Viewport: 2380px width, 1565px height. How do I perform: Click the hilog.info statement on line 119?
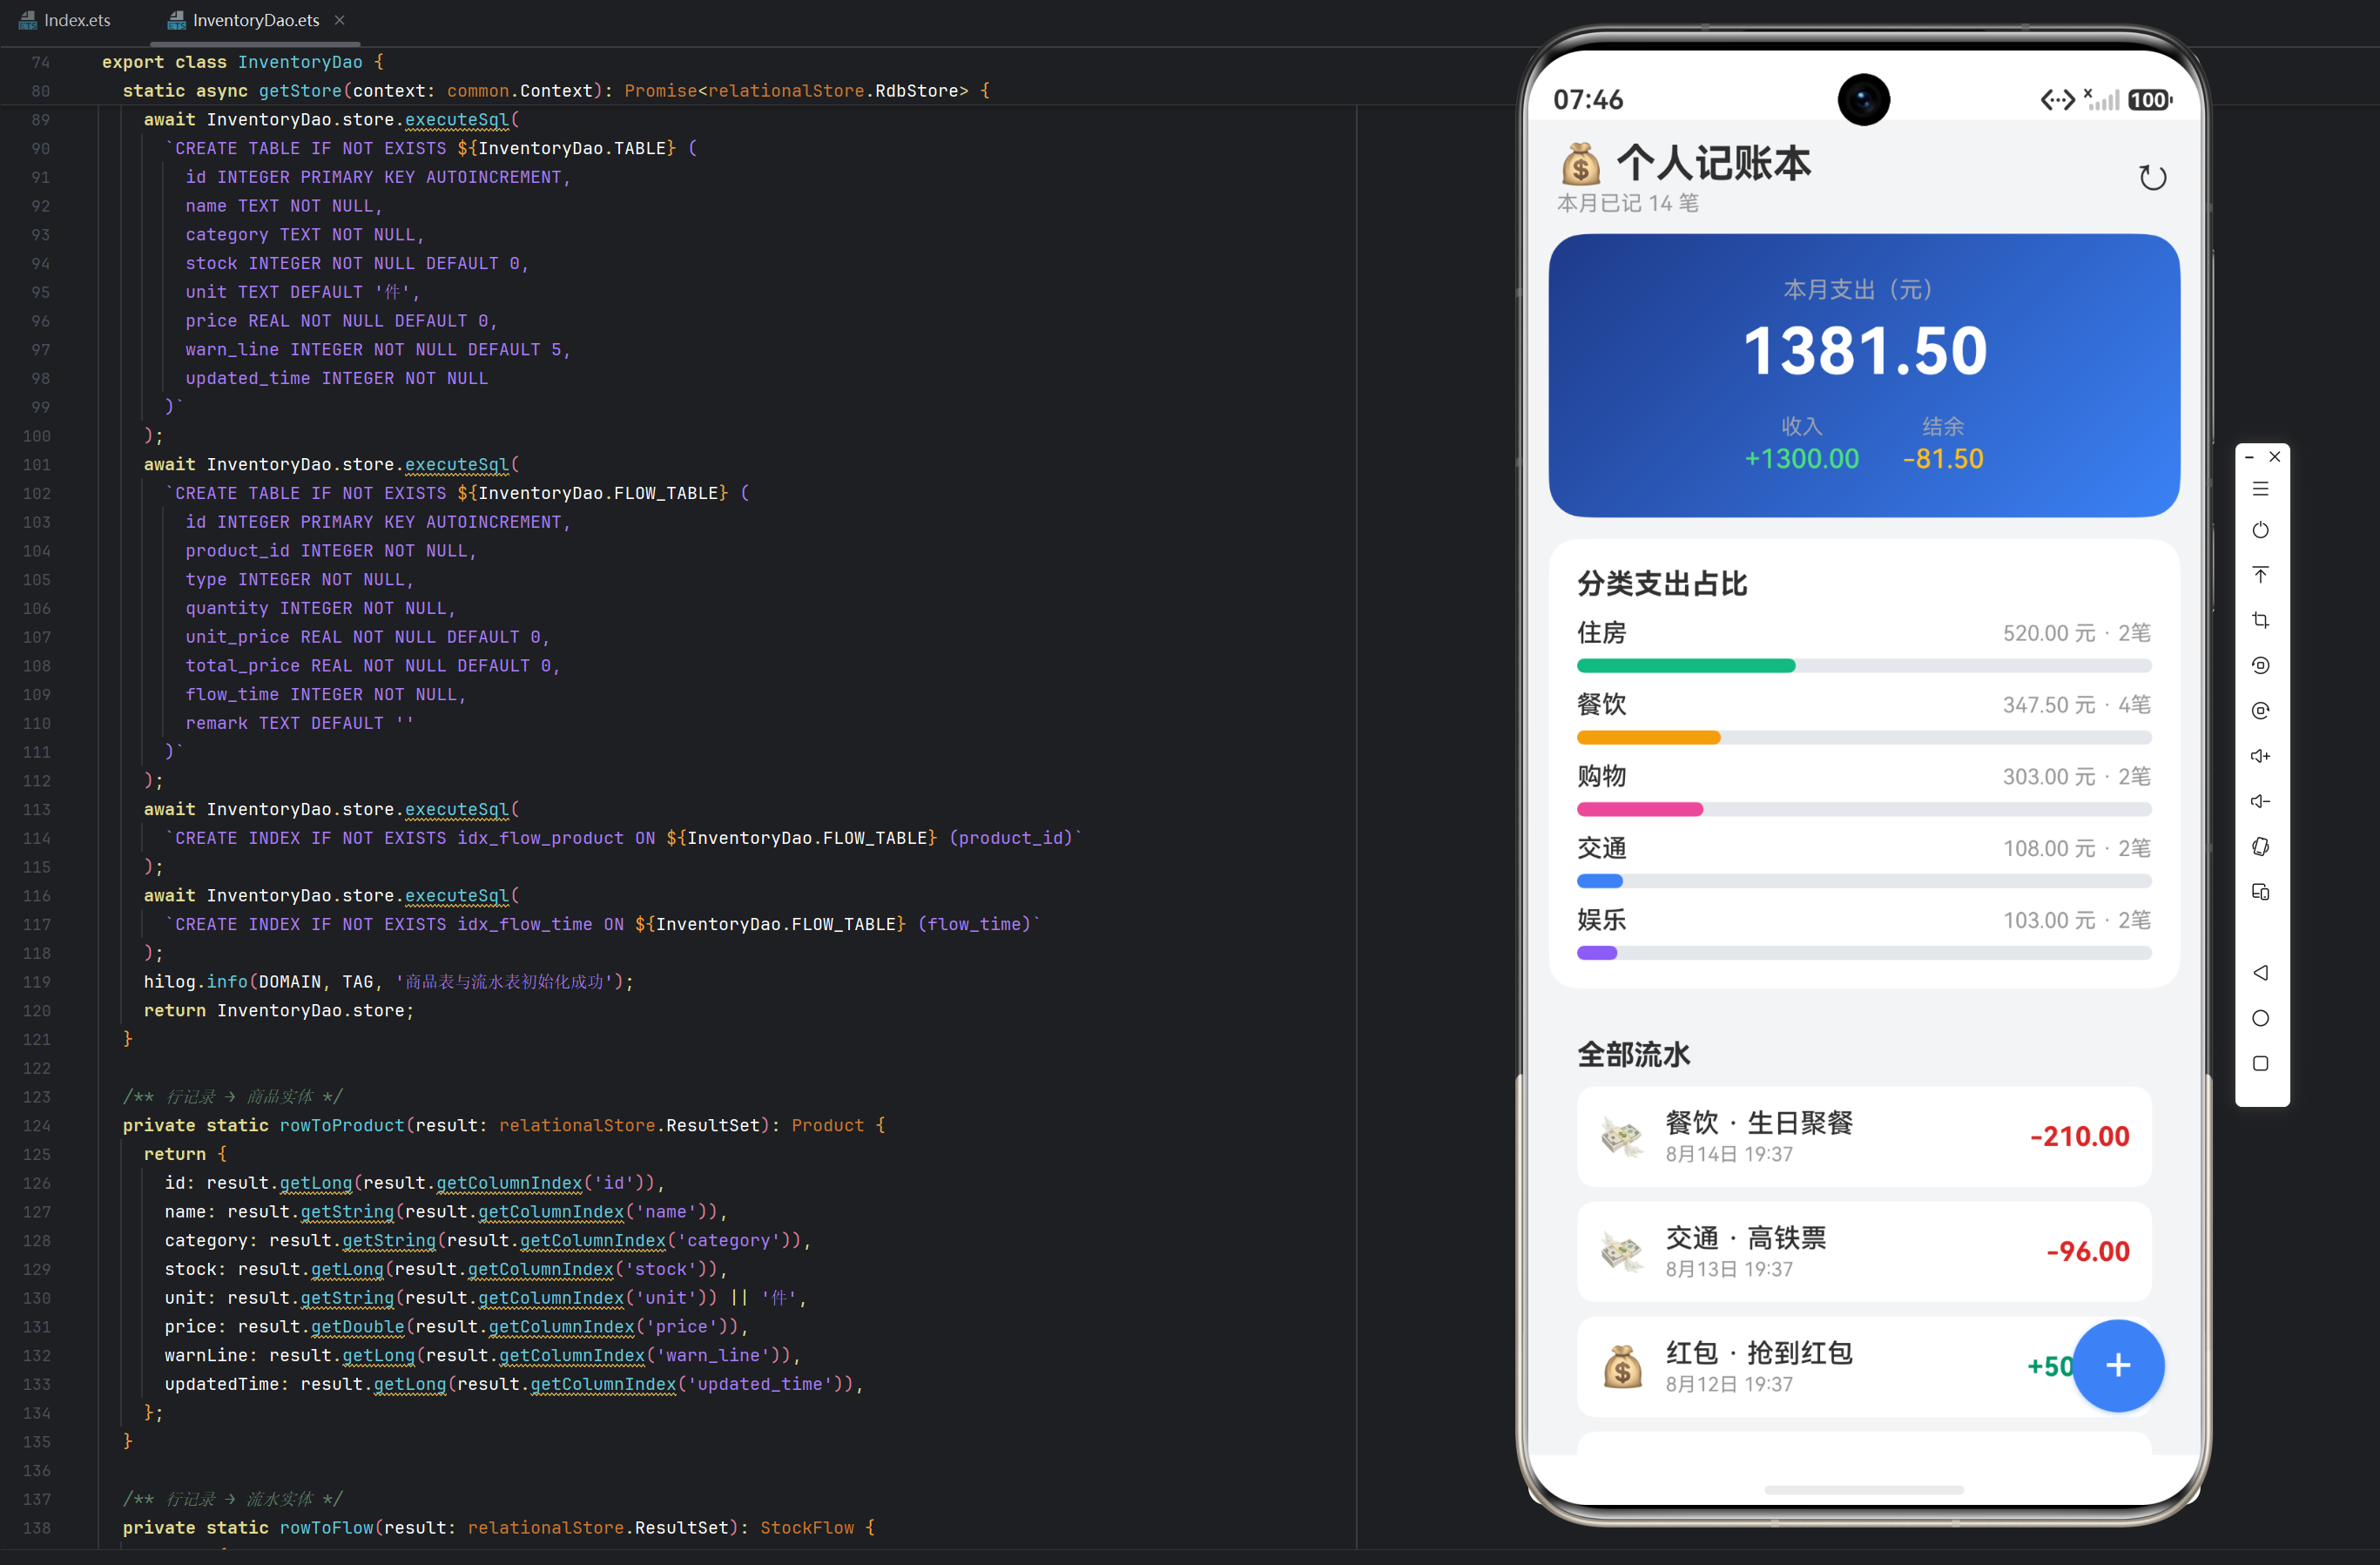point(388,982)
